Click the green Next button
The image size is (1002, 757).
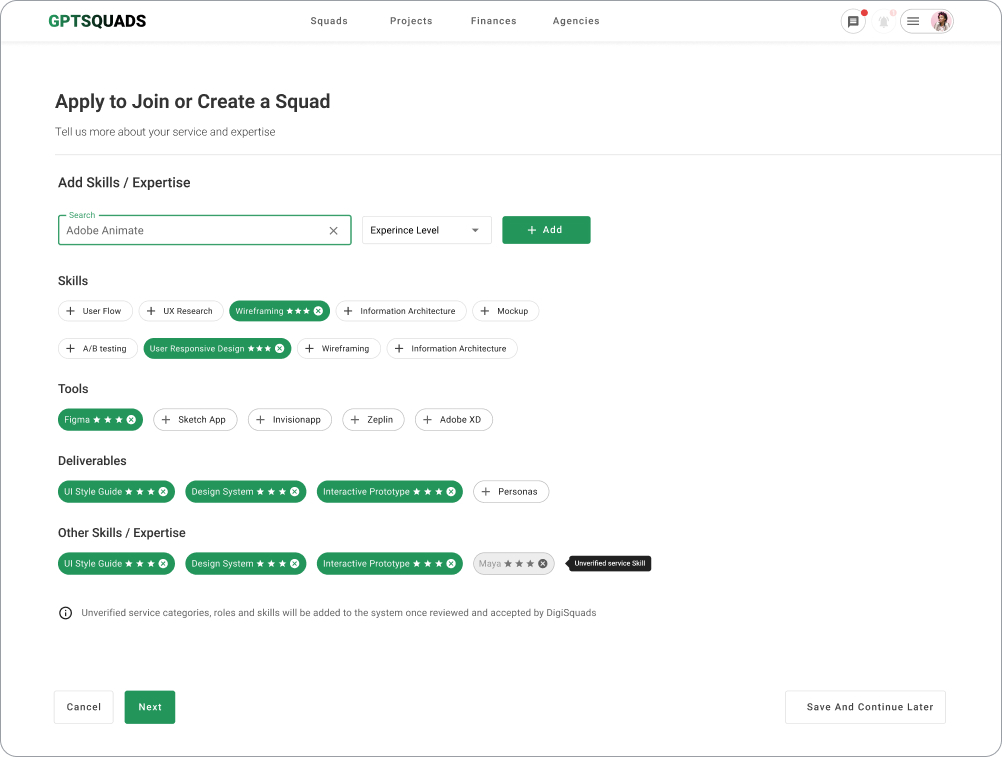point(150,707)
